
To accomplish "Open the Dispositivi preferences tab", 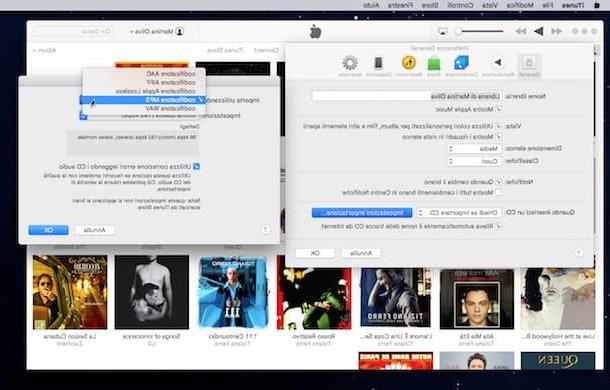I will (x=379, y=66).
